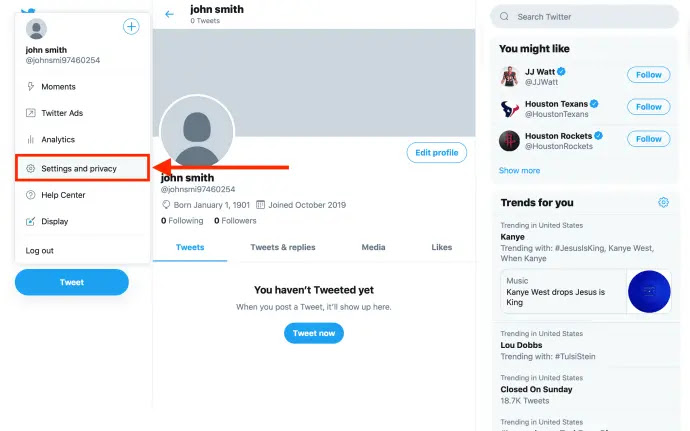Switch to the Media tab
690x431 pixels.
(x=373, y=247)
